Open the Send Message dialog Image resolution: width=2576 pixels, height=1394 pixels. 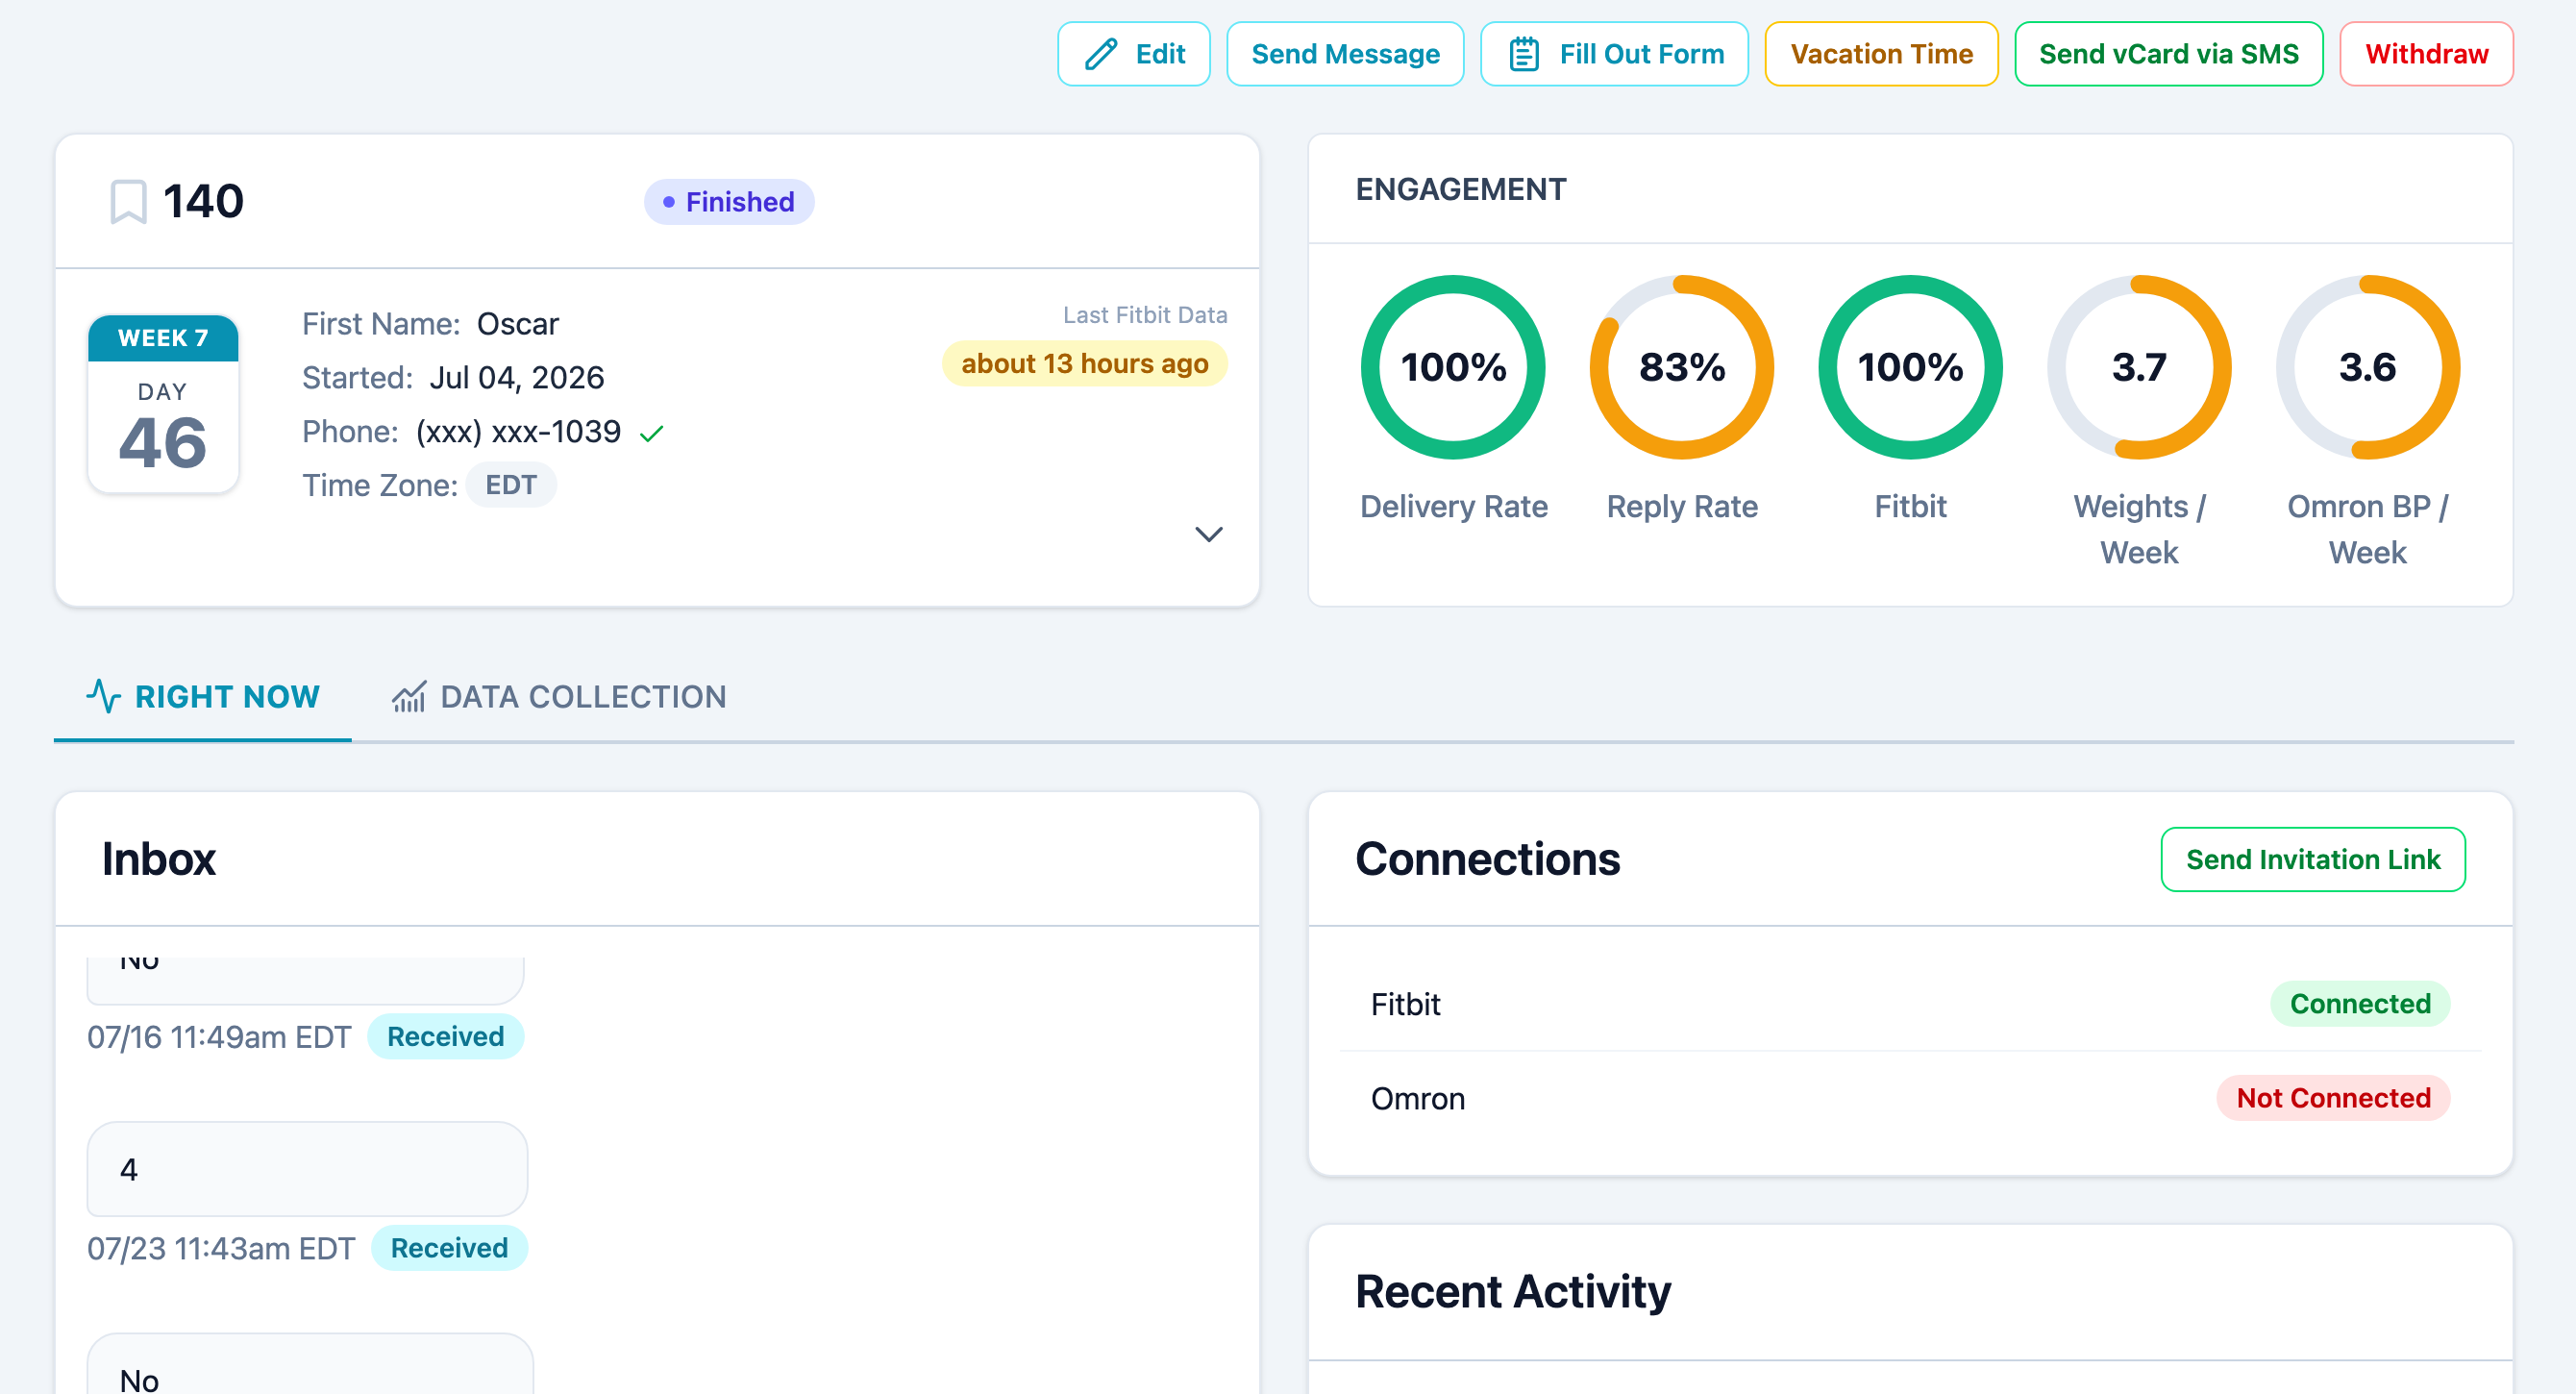click(x=1345, y=54)
